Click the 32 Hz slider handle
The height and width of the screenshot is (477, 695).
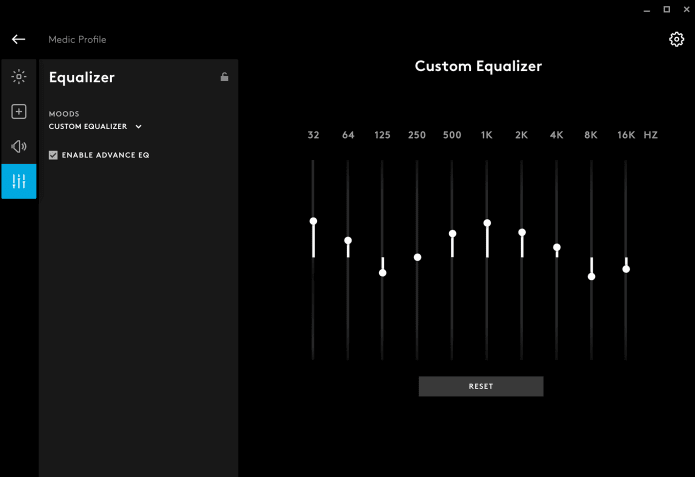313,221
